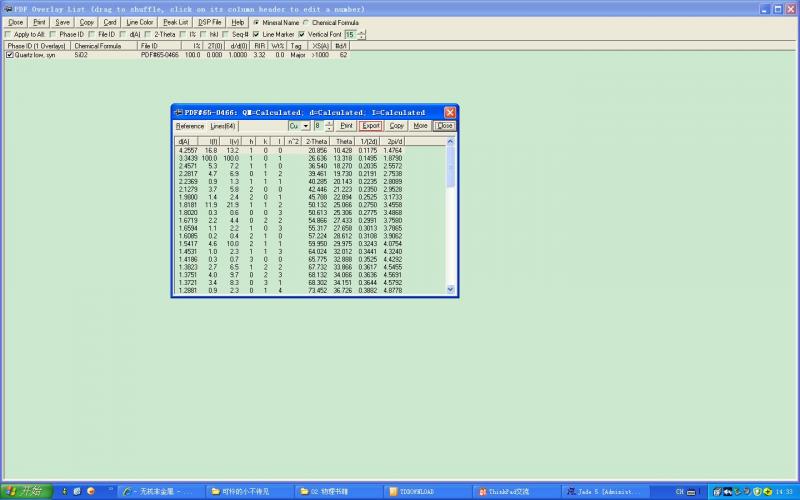Viewport: 800px width, 500px height.
Task: Click the spinner field showing 8
Action: coord(319,126)
